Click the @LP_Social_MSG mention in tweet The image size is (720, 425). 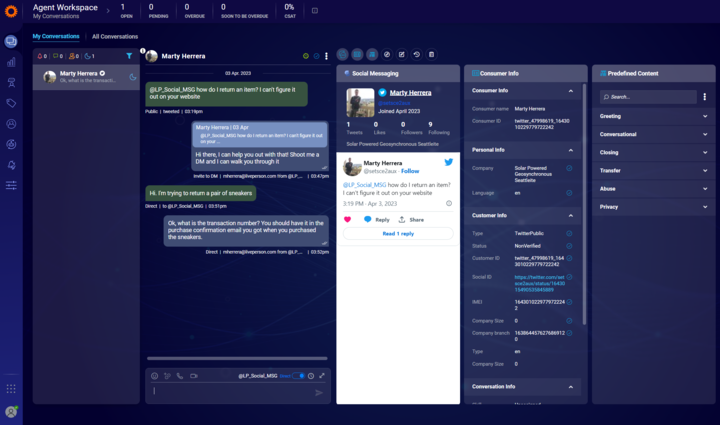tap(365, 185)
